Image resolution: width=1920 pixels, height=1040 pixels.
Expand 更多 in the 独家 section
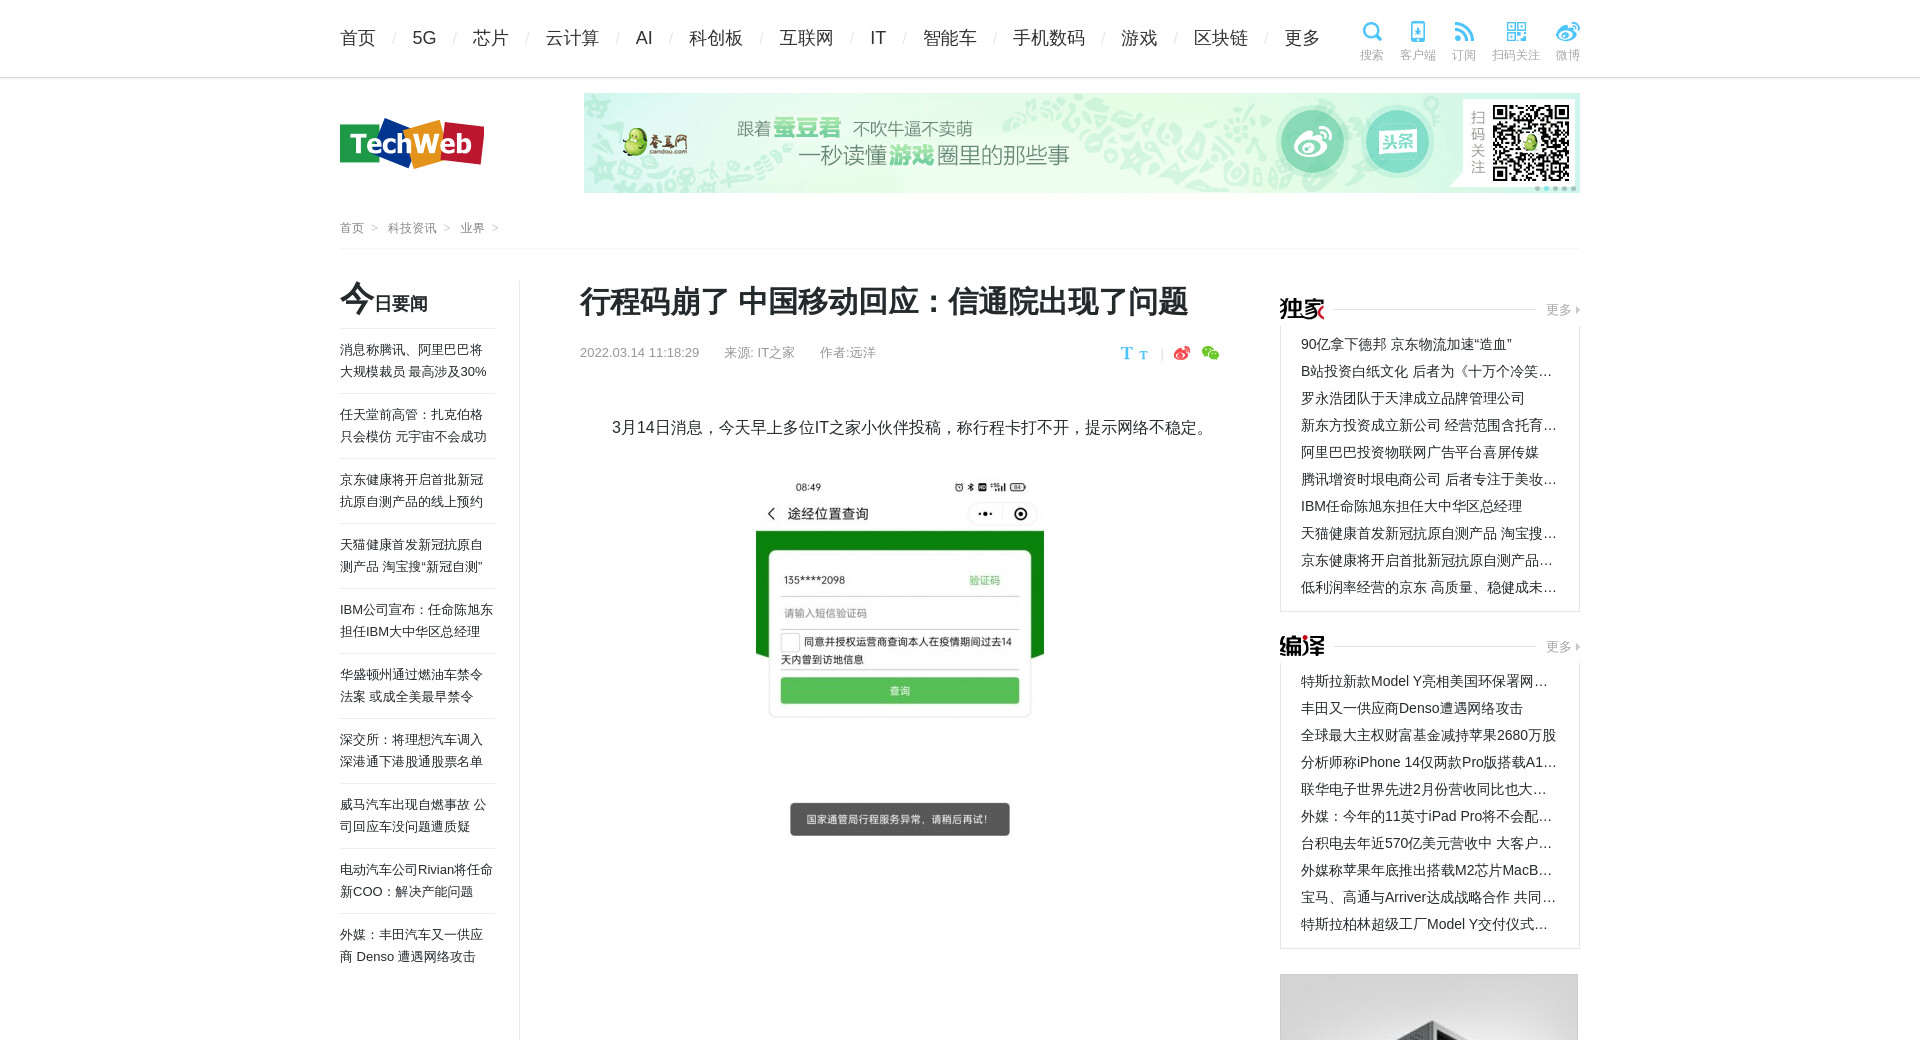point(1561,310)
